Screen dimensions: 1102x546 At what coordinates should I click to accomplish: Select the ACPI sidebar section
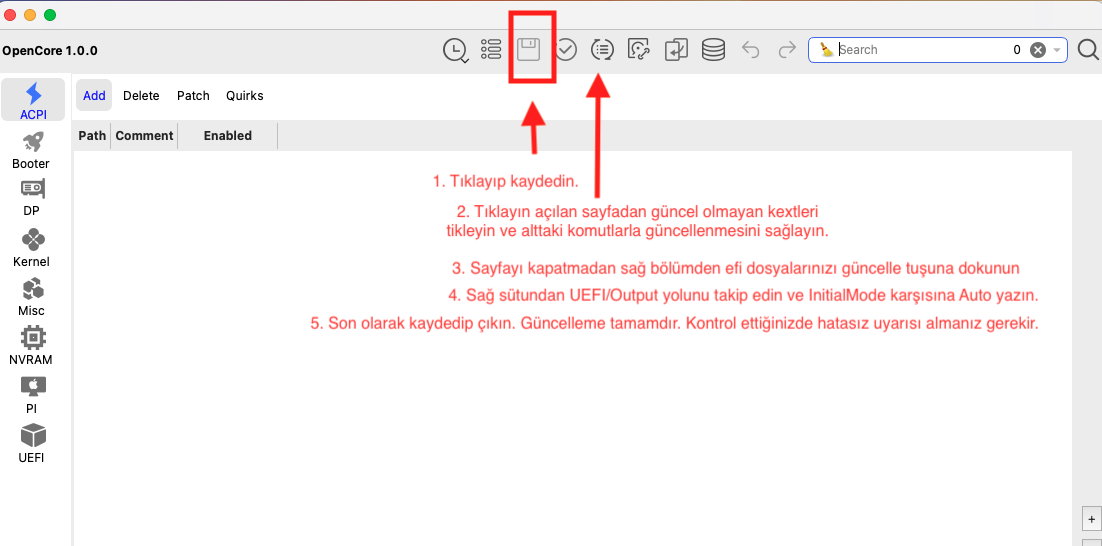click(x=34, y=100)
